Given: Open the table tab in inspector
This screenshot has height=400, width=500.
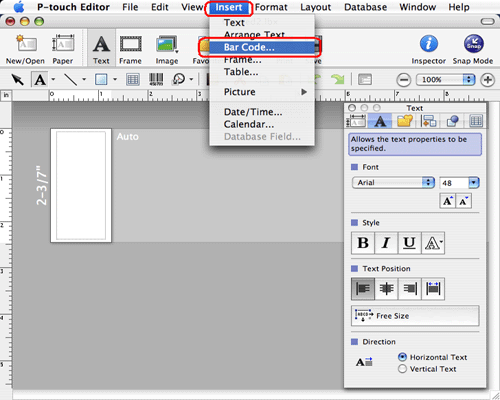Looking at the screenshot, I should click(x=476, y=121).
